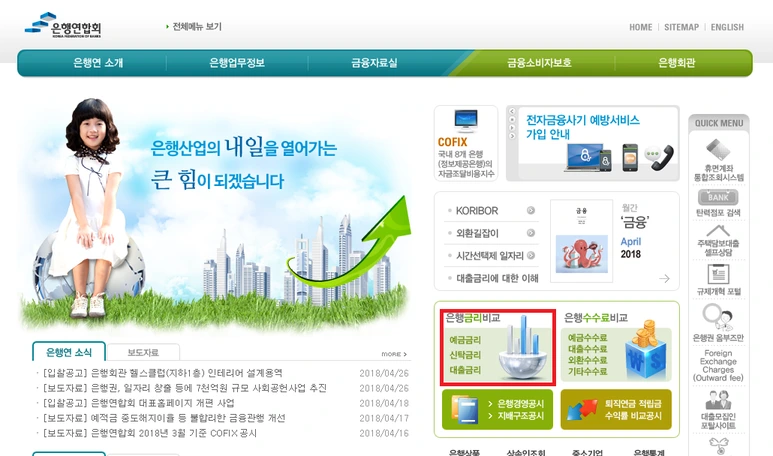Open 신탁금리 under 은행금리비교
This screenshot has height=456, width=773.
[x=465, y=355]
